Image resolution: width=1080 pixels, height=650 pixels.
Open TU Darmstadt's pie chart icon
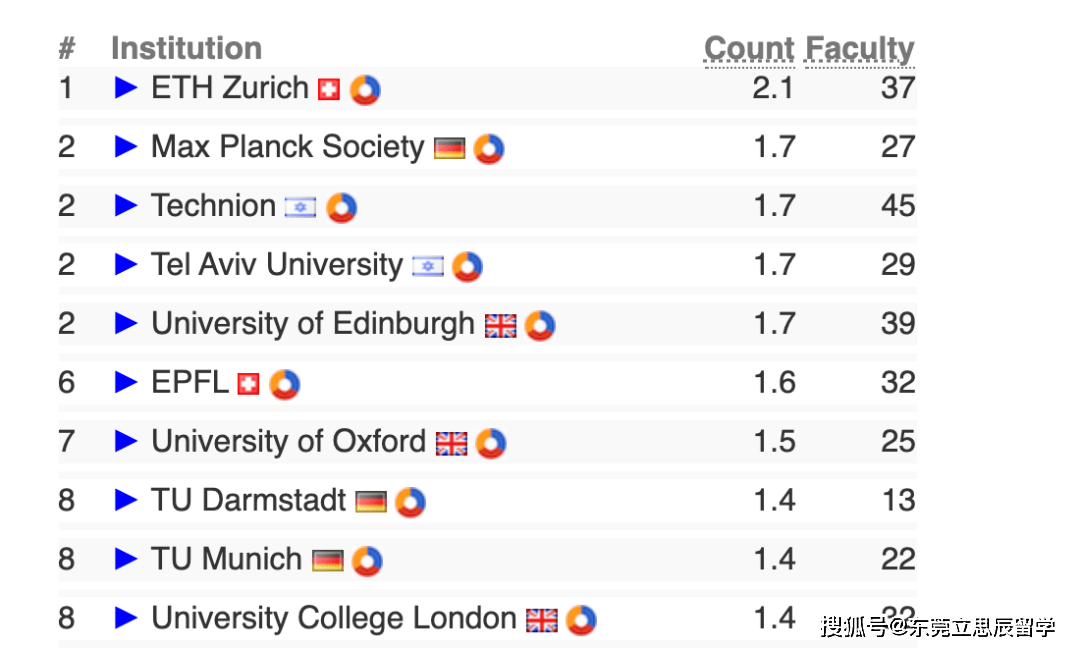coord(410,502)
